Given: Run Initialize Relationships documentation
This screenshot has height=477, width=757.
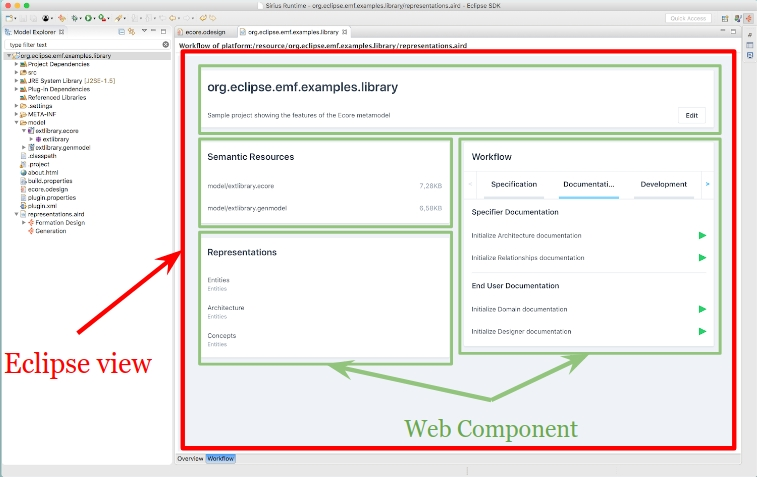Looking at the screenshot, I should coord(702,258).
